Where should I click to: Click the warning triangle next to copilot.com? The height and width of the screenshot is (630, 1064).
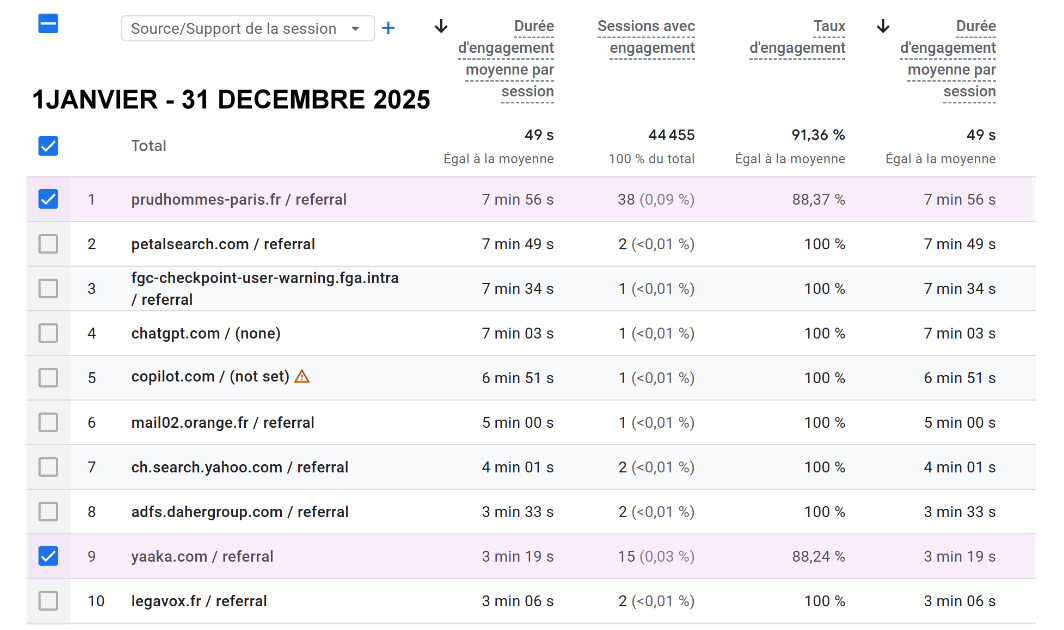click(302, 376)
